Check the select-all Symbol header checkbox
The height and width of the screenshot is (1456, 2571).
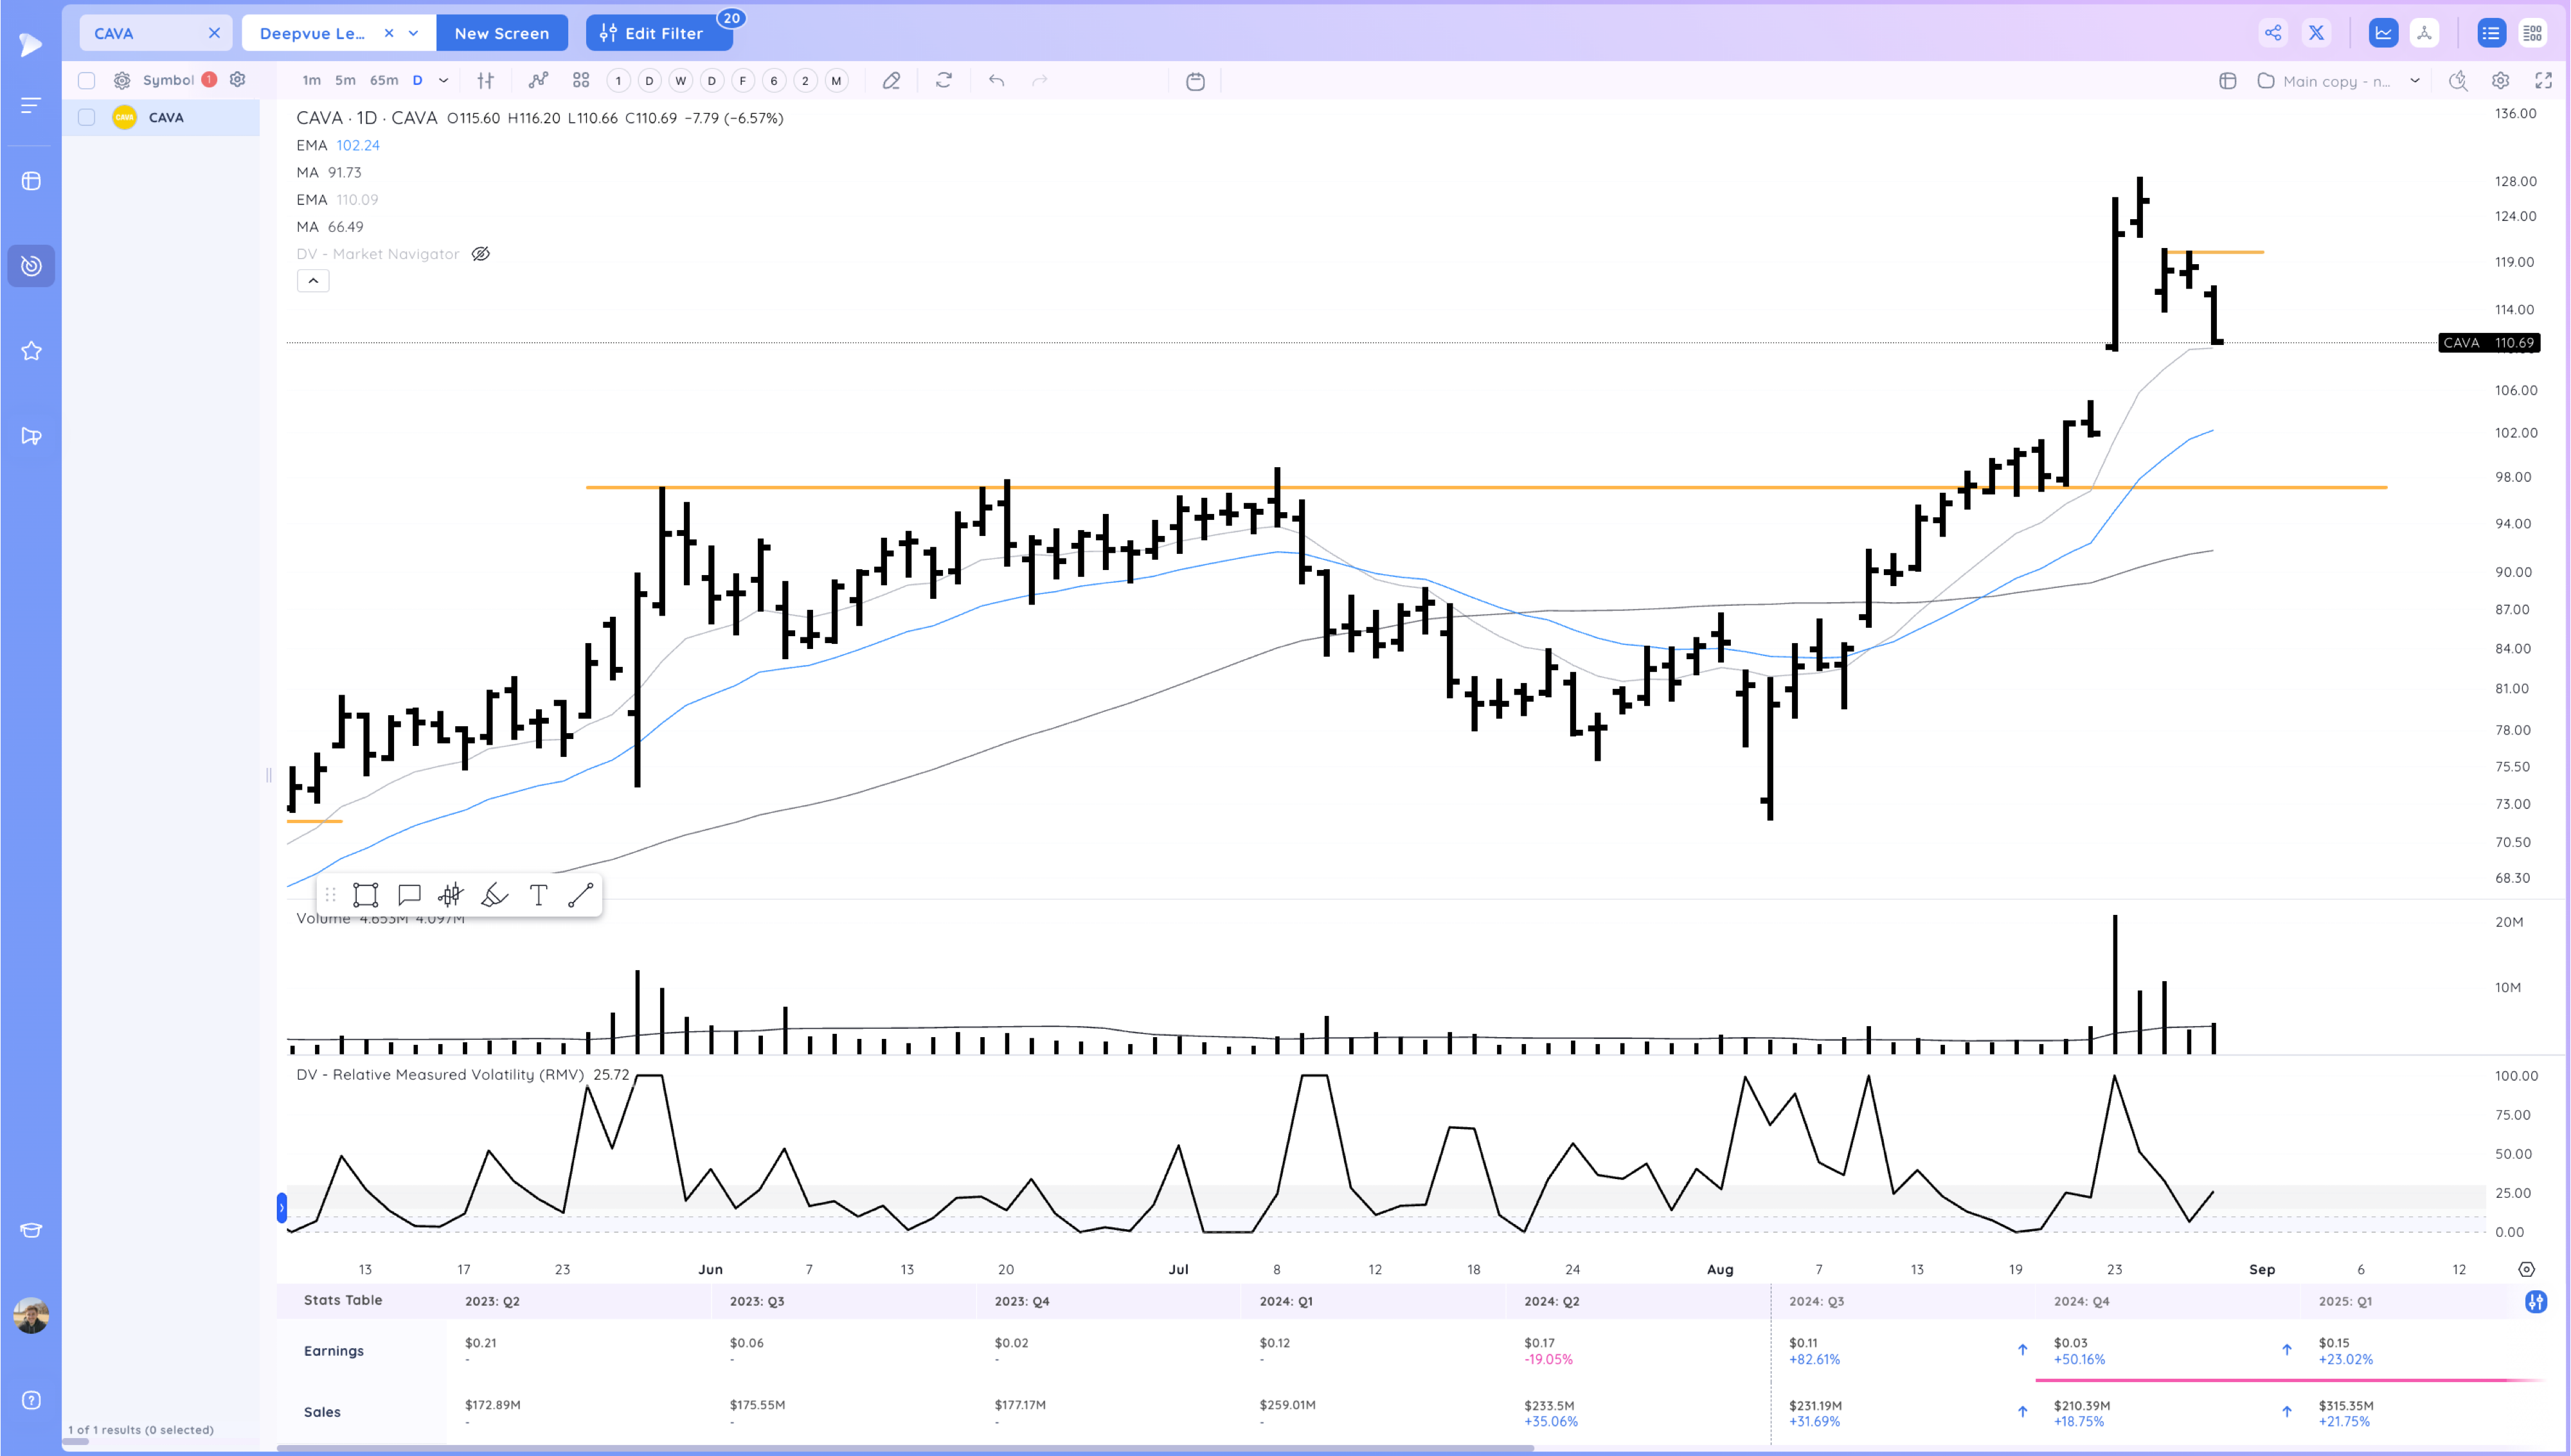tap(87, 80)
